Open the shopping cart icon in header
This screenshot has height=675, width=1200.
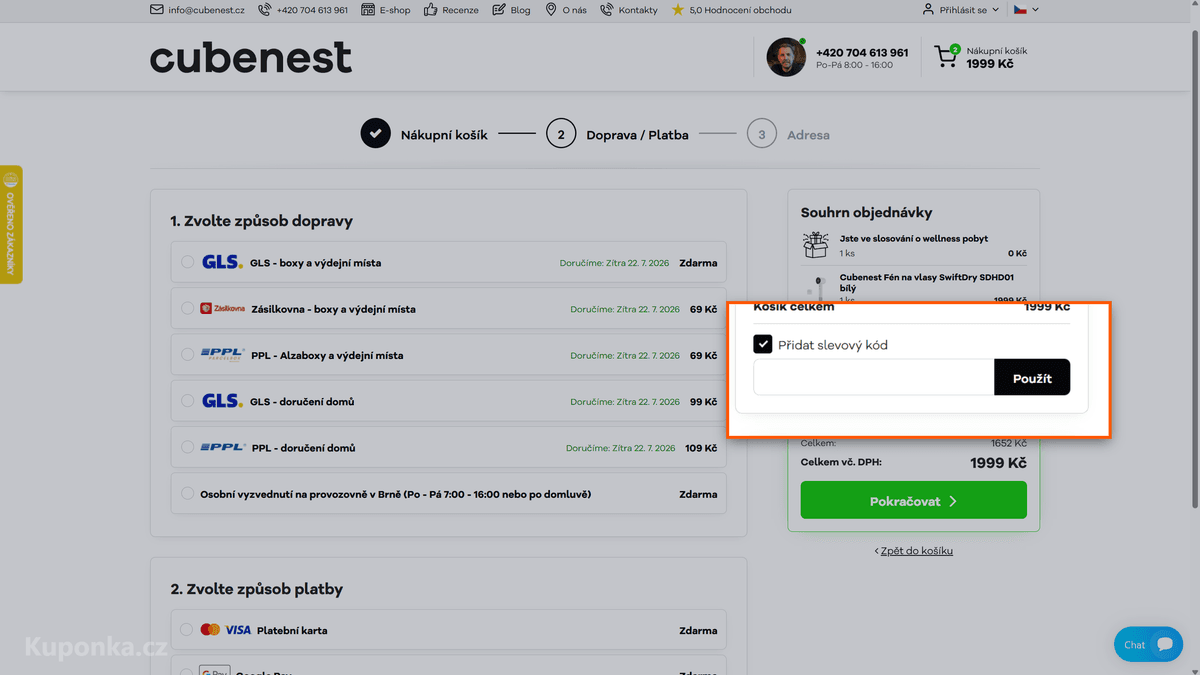click(x=946, y=56)
